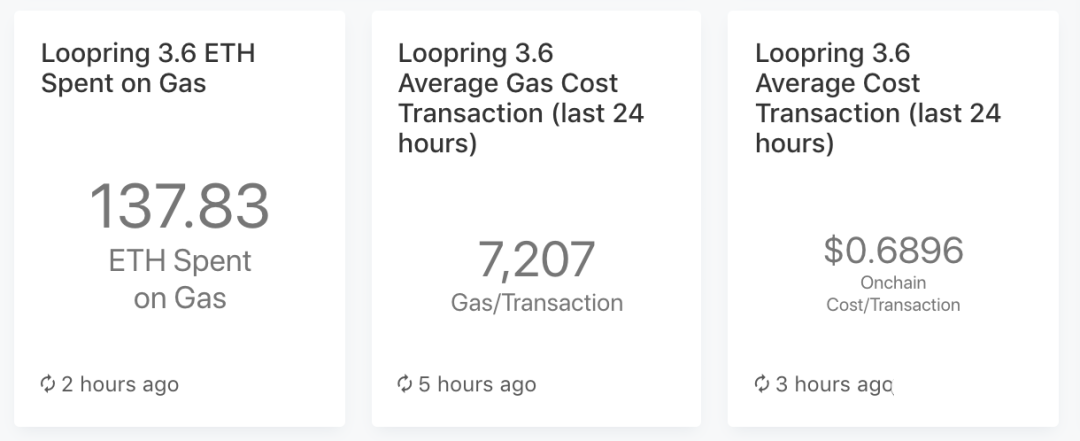
Task: Open the 'Loopring 3.6 ETH Spent on Gas' title
Action: point(148,68)
